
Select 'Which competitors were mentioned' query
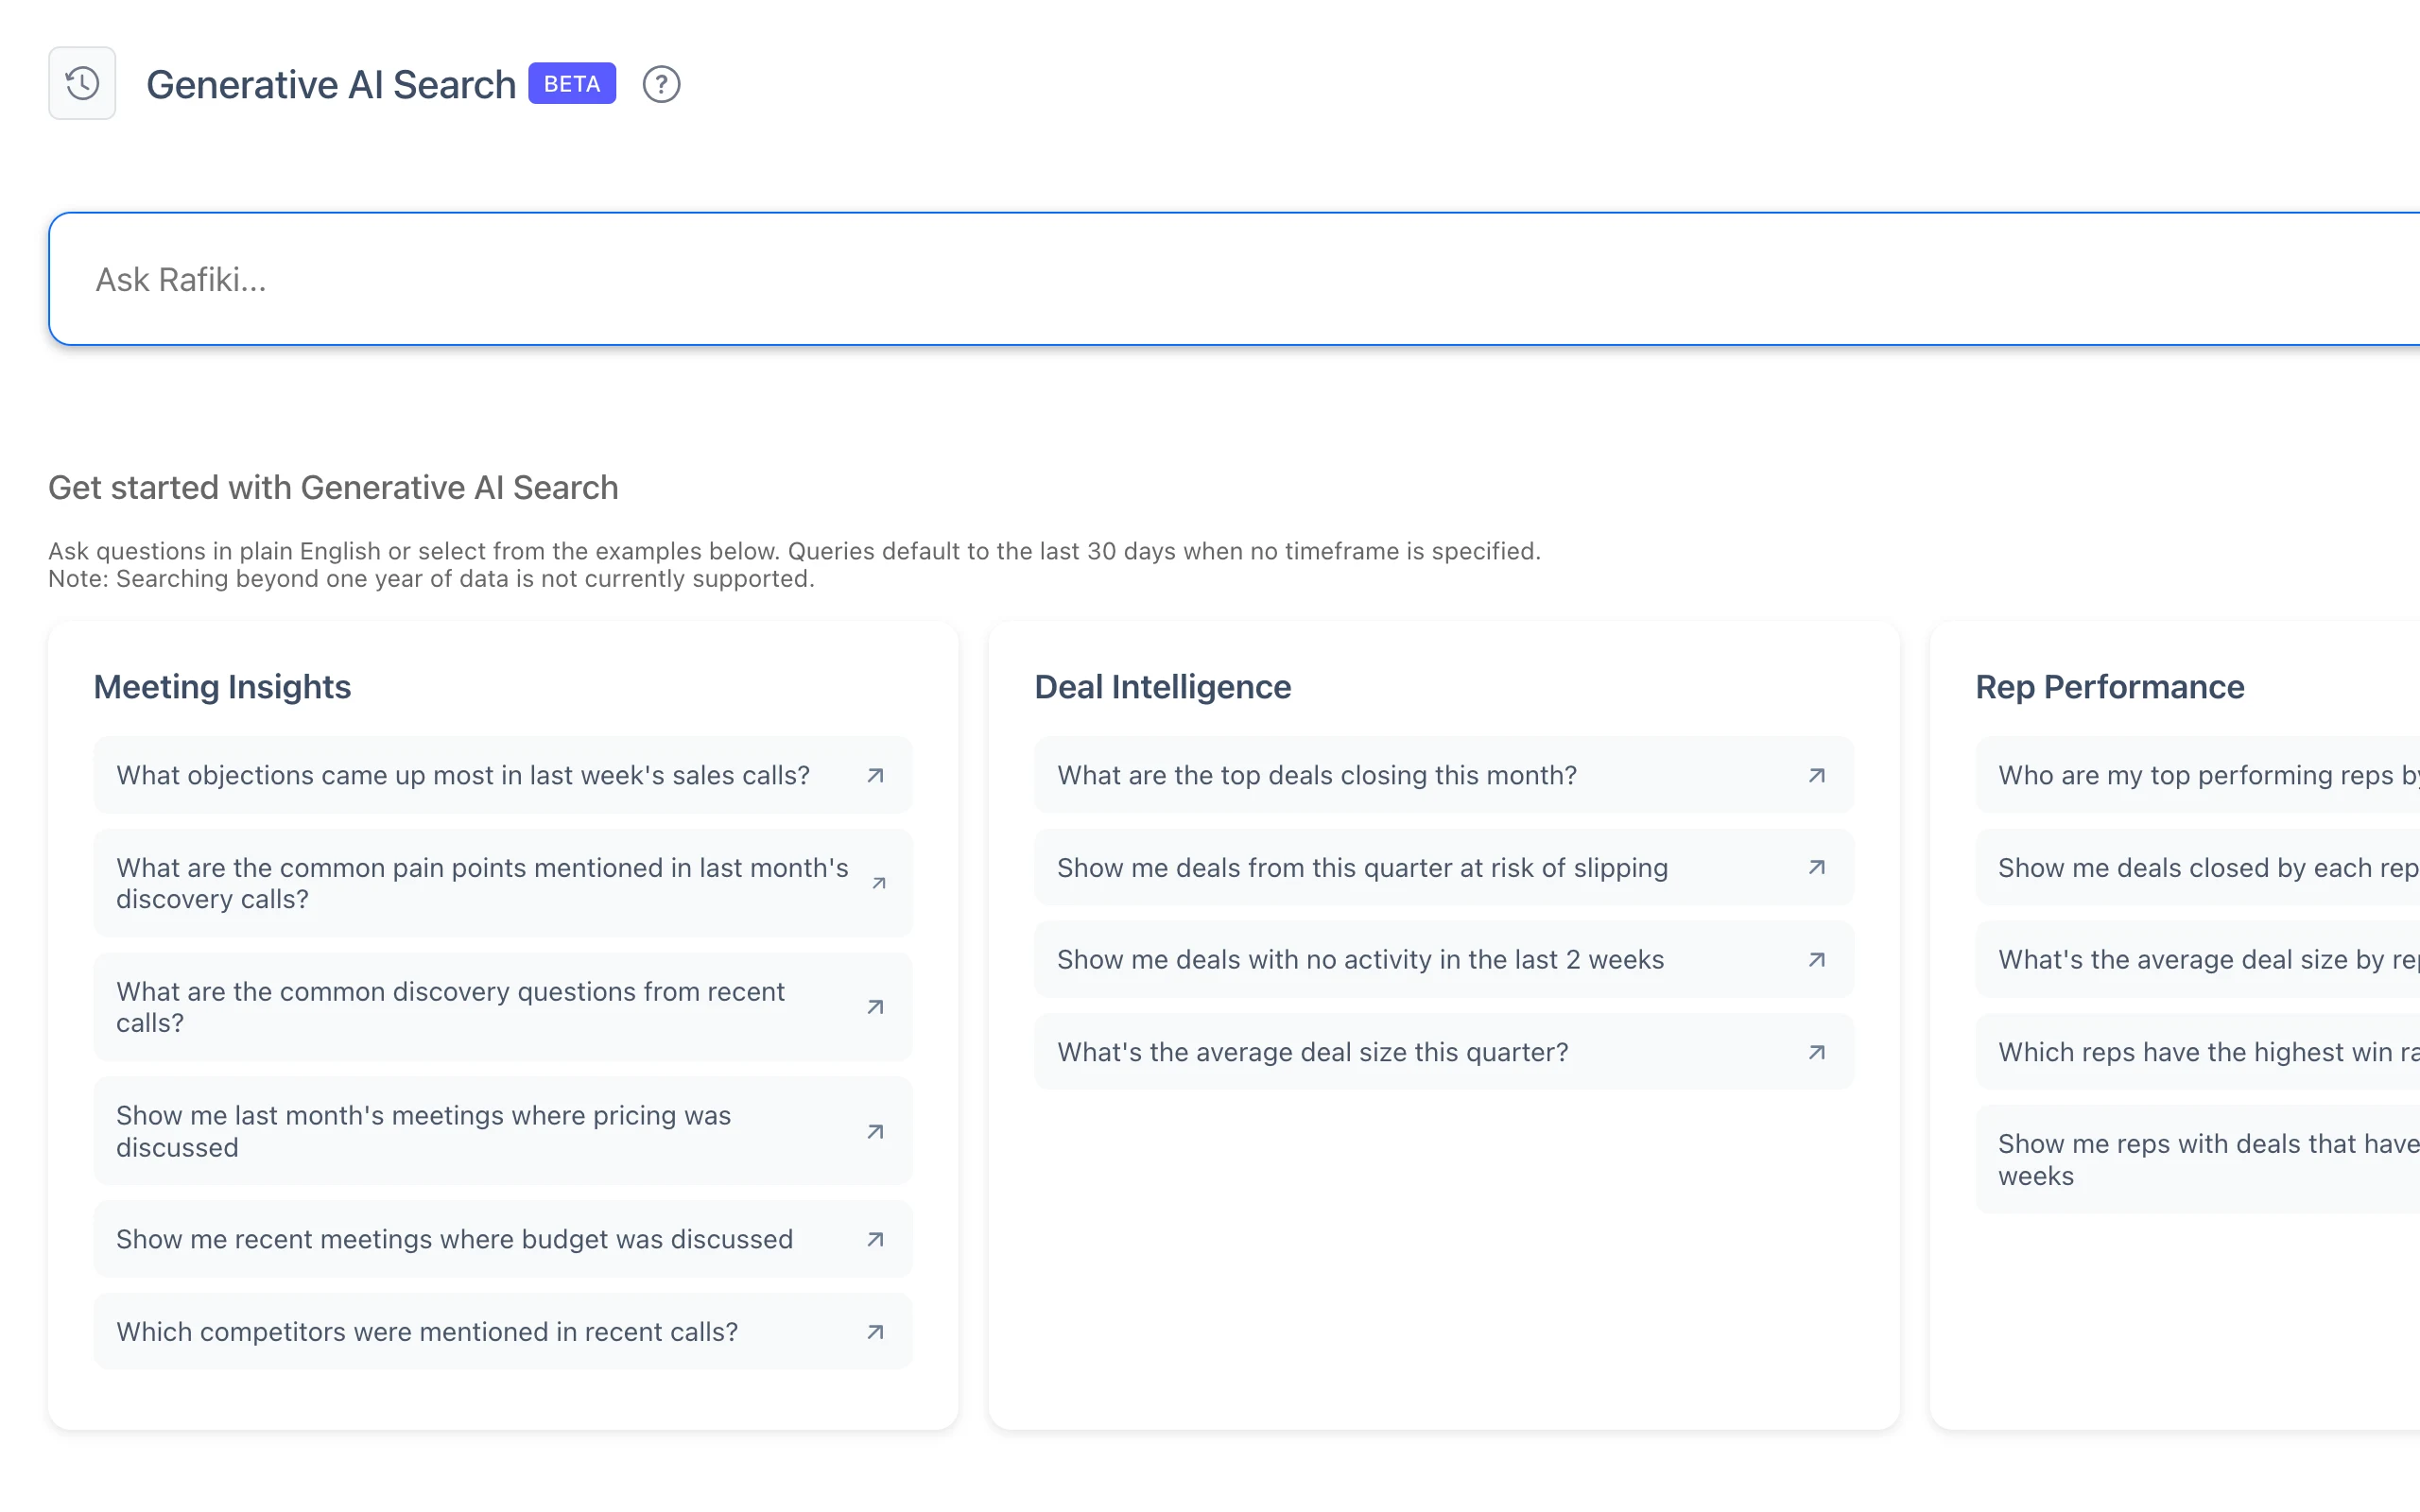point(503,1332)
